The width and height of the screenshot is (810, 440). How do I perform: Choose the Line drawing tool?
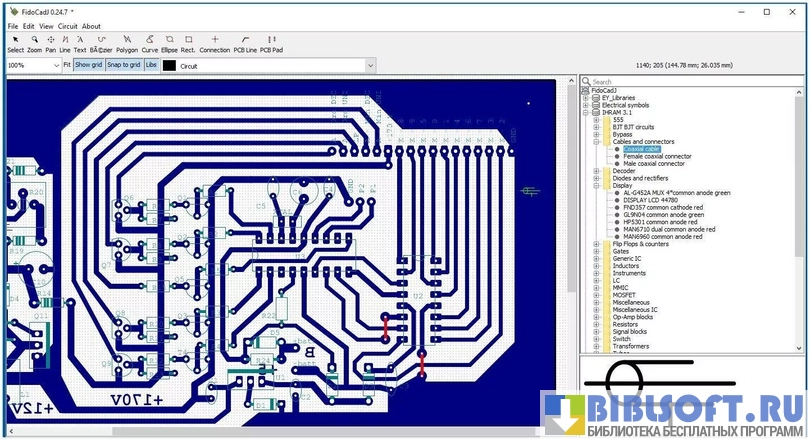click(x=65, y=43)
